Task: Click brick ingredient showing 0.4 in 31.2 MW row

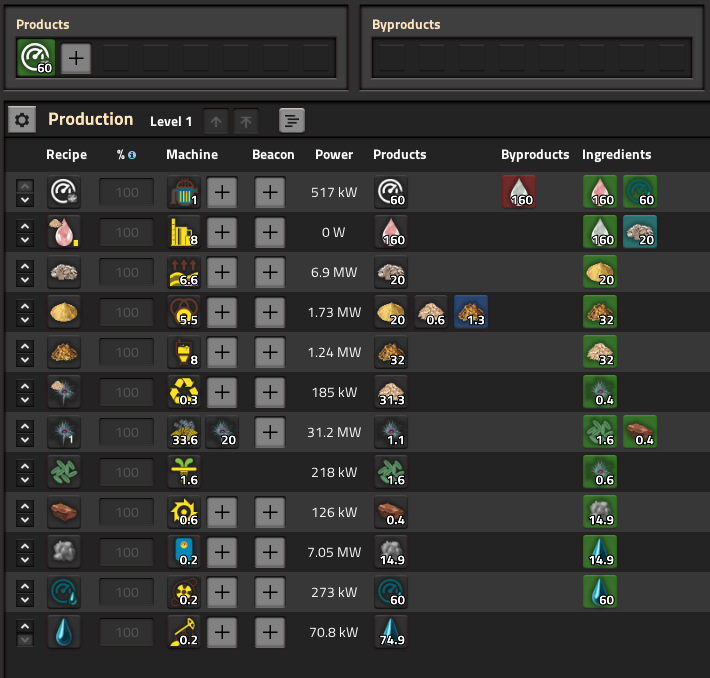Action: click(640, 432)
